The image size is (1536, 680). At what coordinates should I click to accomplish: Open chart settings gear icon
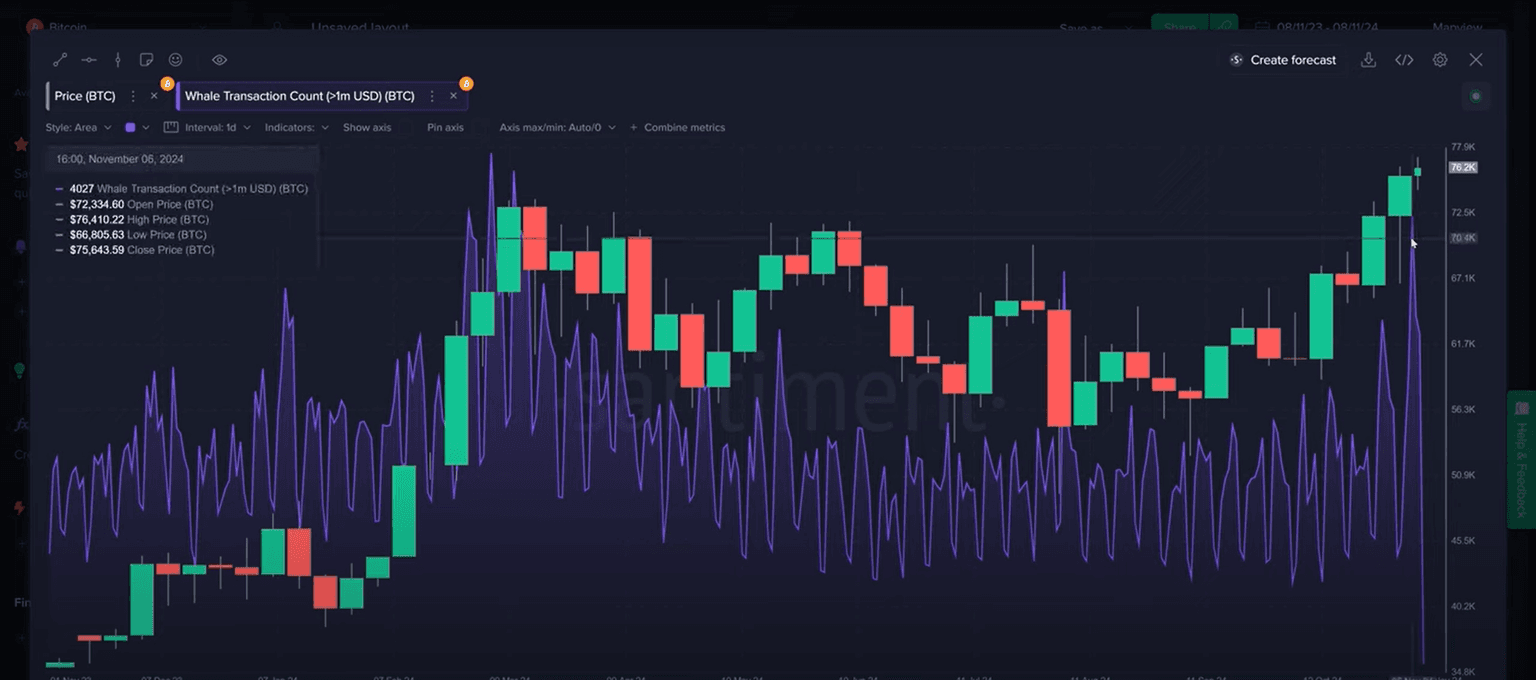pos(1440,60)
